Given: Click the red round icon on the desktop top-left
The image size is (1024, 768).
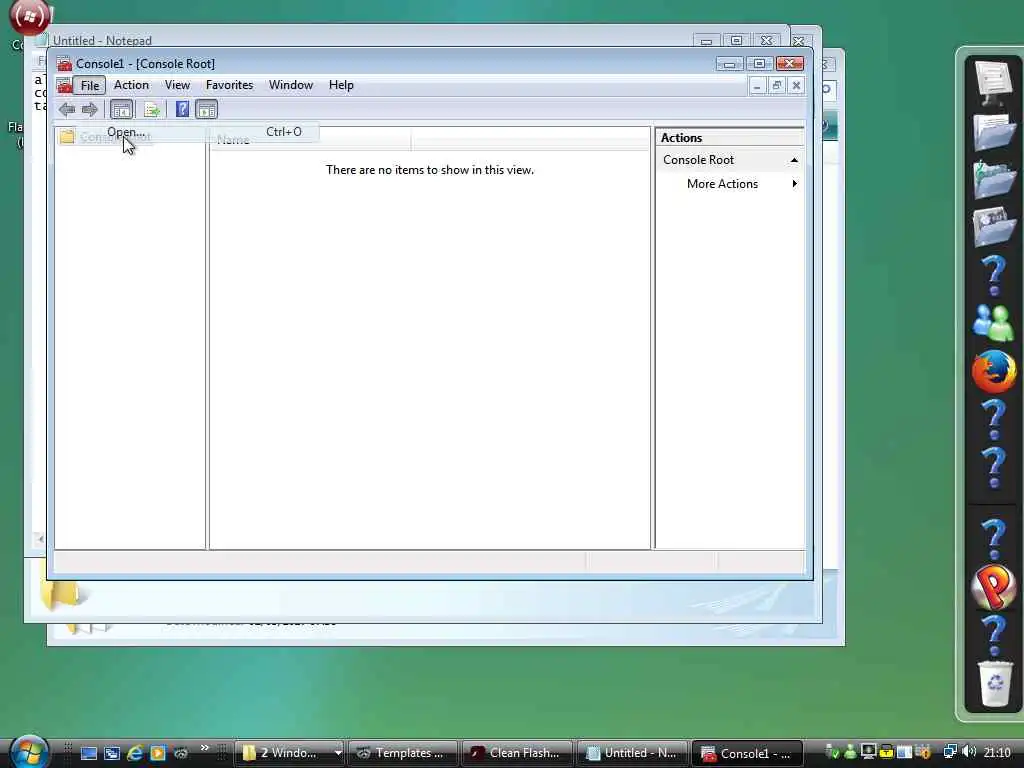Looking at the screenshot, I should point(29,18).
